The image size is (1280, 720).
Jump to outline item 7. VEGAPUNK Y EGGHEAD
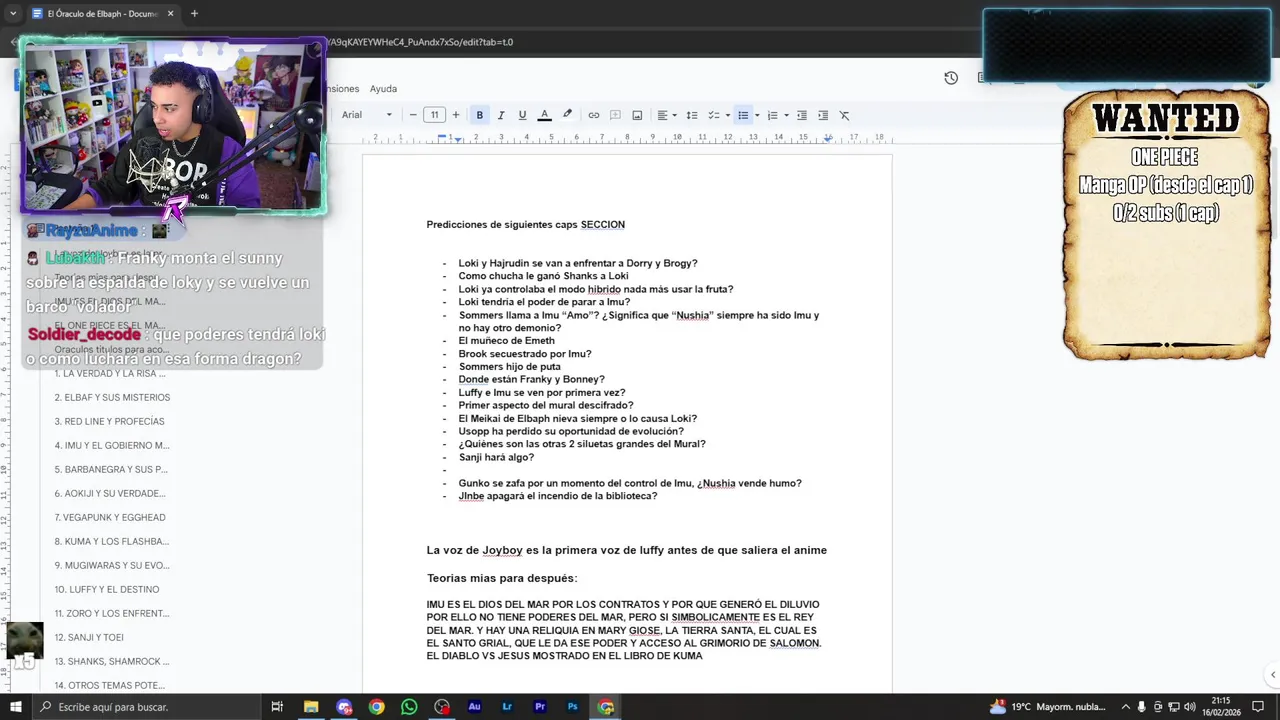pyautogui.click(x=110, y=517)
